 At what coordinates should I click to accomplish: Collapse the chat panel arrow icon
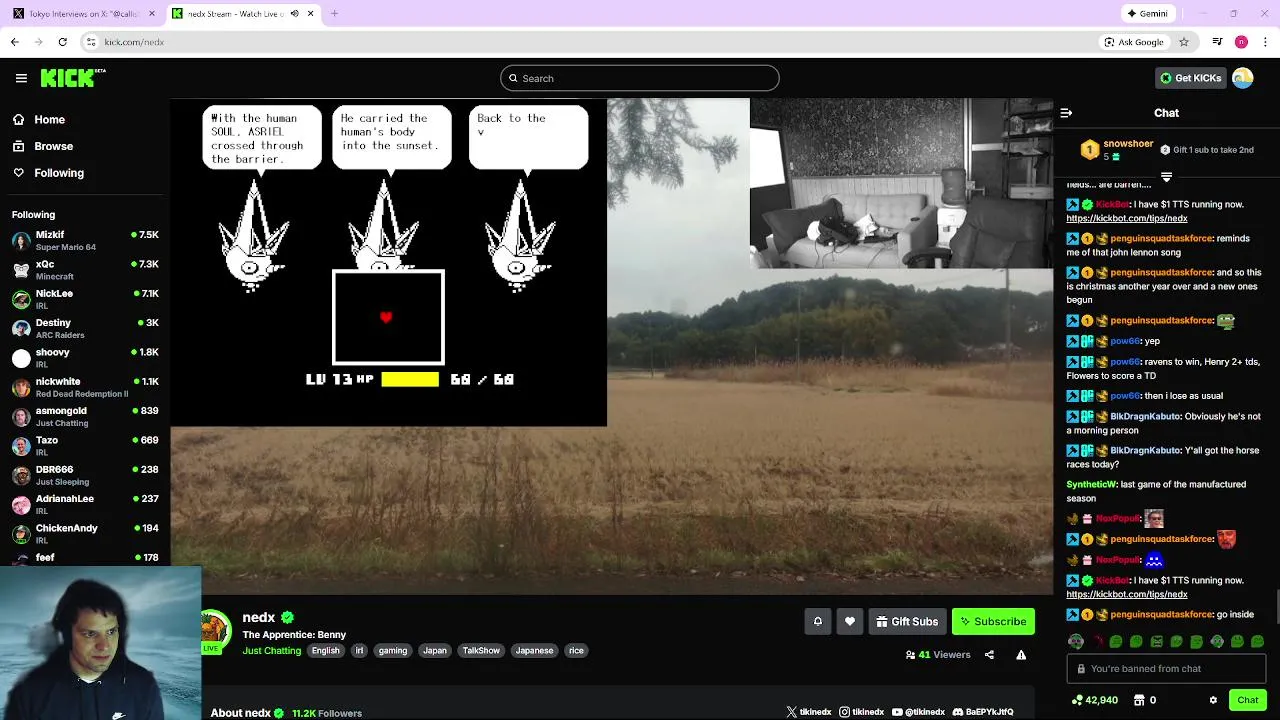(1066, 113)
